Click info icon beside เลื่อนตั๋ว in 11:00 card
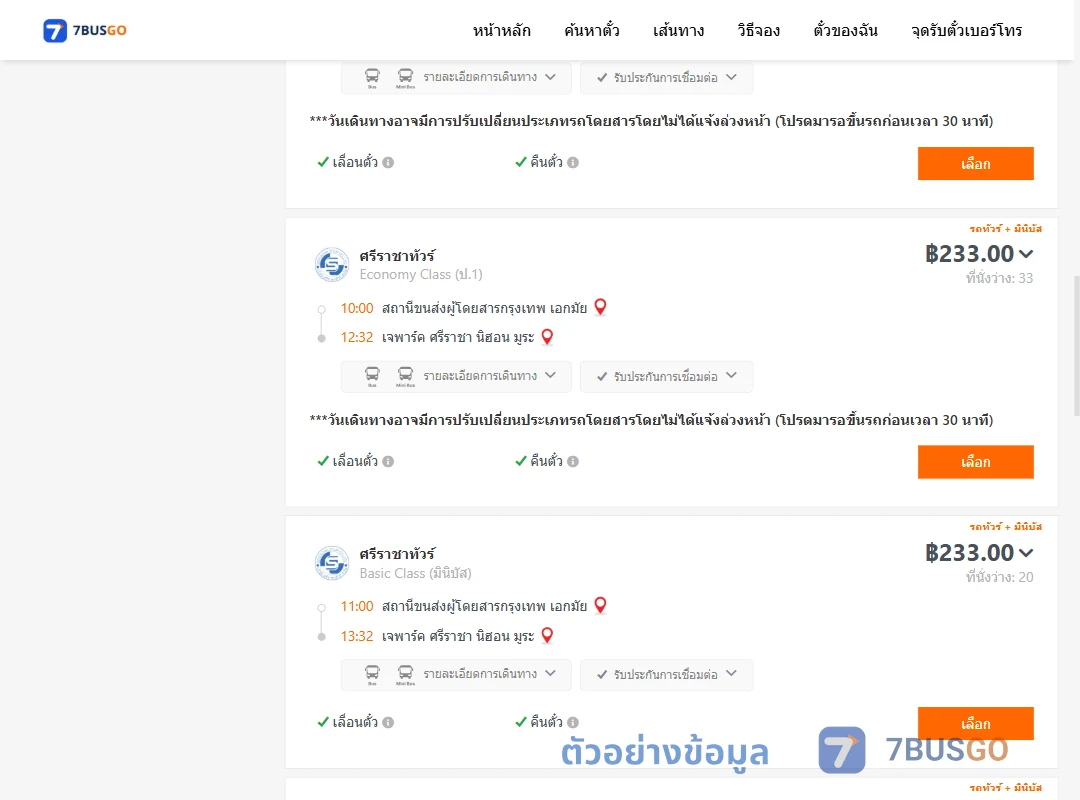 (x=388, y=722)
